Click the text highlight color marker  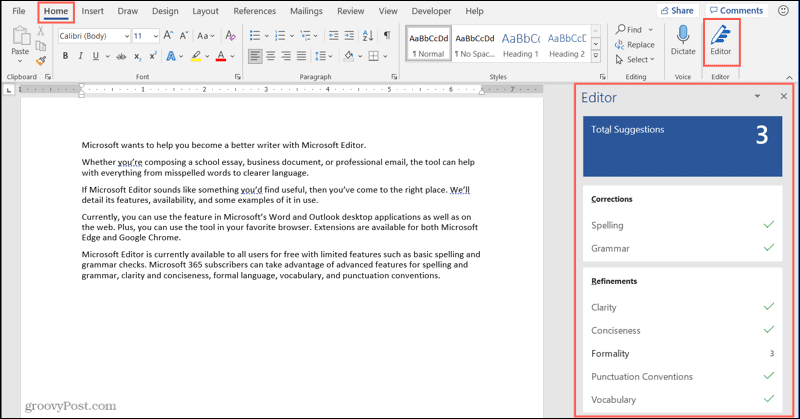pyautogui.click(x=196, y=56)
